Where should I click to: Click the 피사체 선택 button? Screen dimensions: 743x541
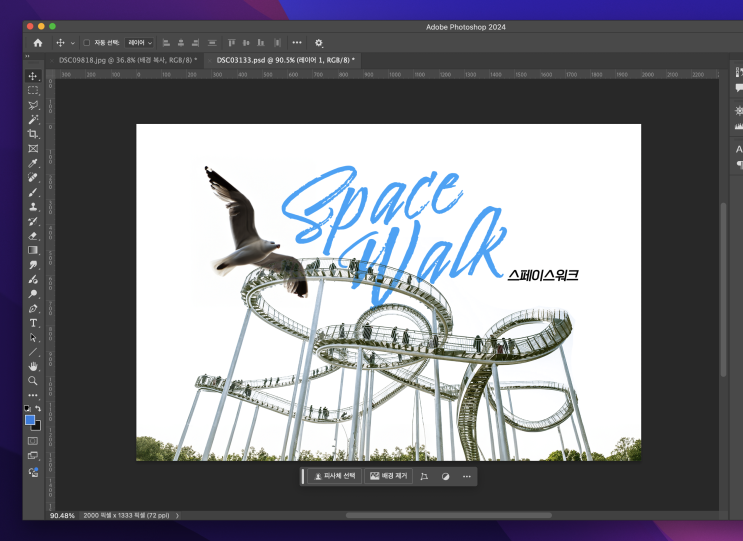click(334, 477)
